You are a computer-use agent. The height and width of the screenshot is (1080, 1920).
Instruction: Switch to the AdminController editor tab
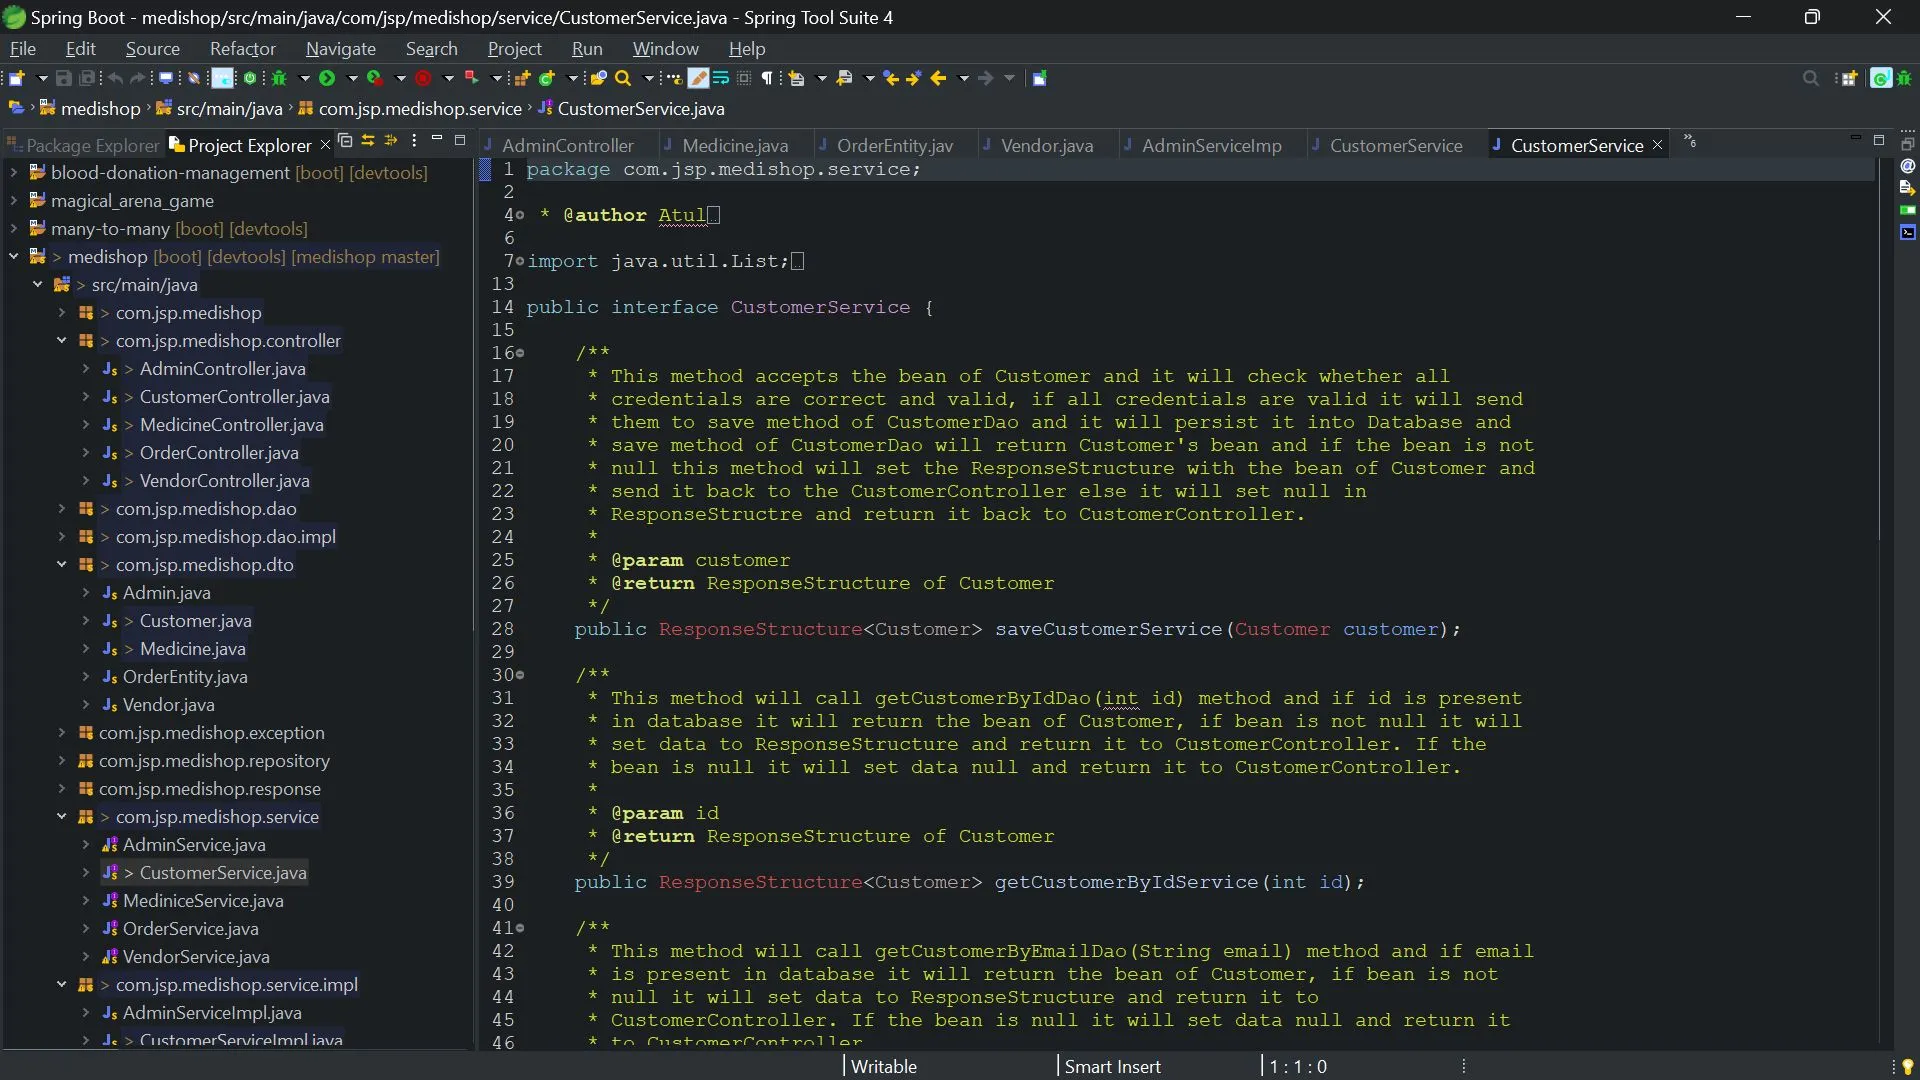click(x=567, y=145)
